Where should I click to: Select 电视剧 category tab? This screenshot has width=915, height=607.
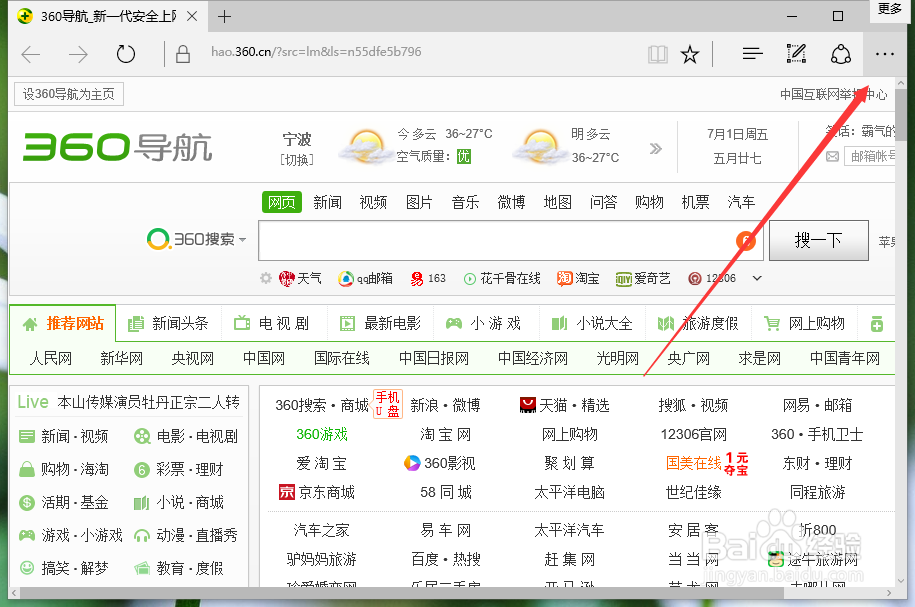(x=272, y=323)
